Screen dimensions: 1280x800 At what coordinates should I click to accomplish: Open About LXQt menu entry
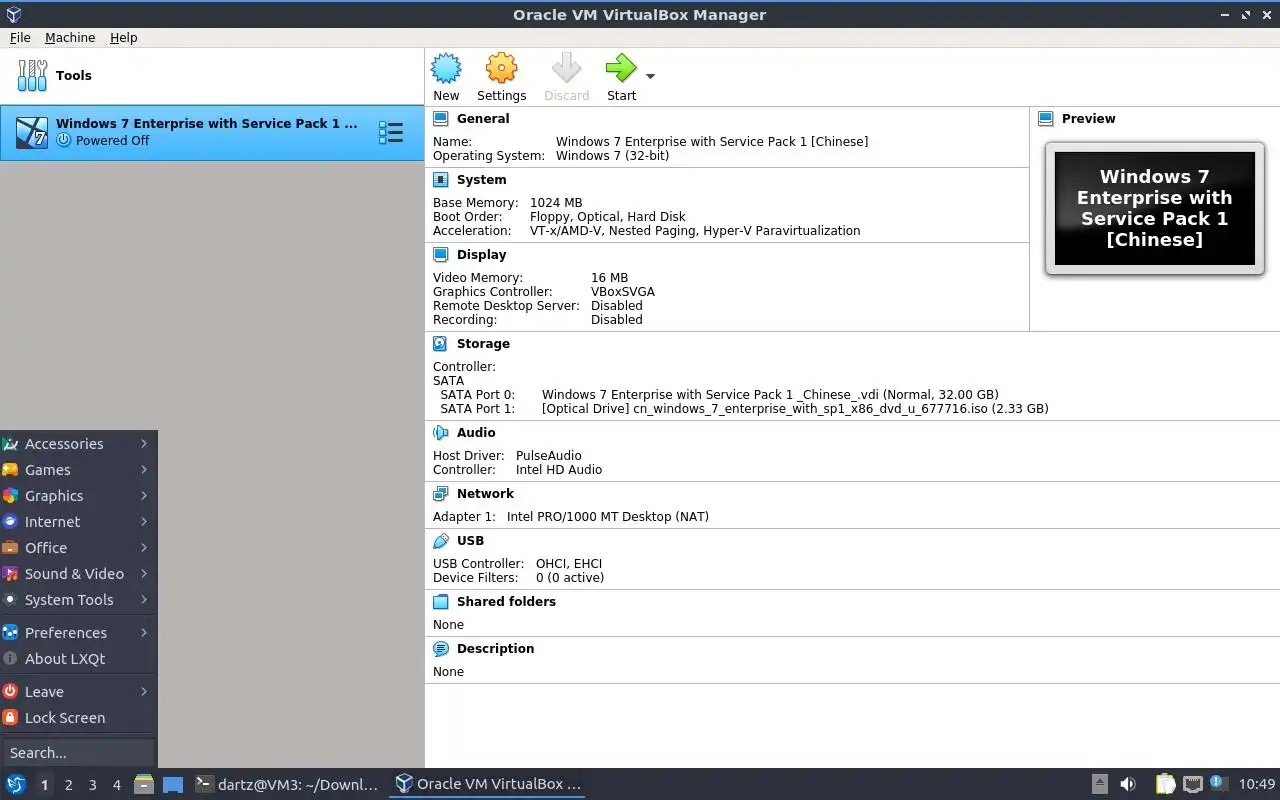(79, 658)
